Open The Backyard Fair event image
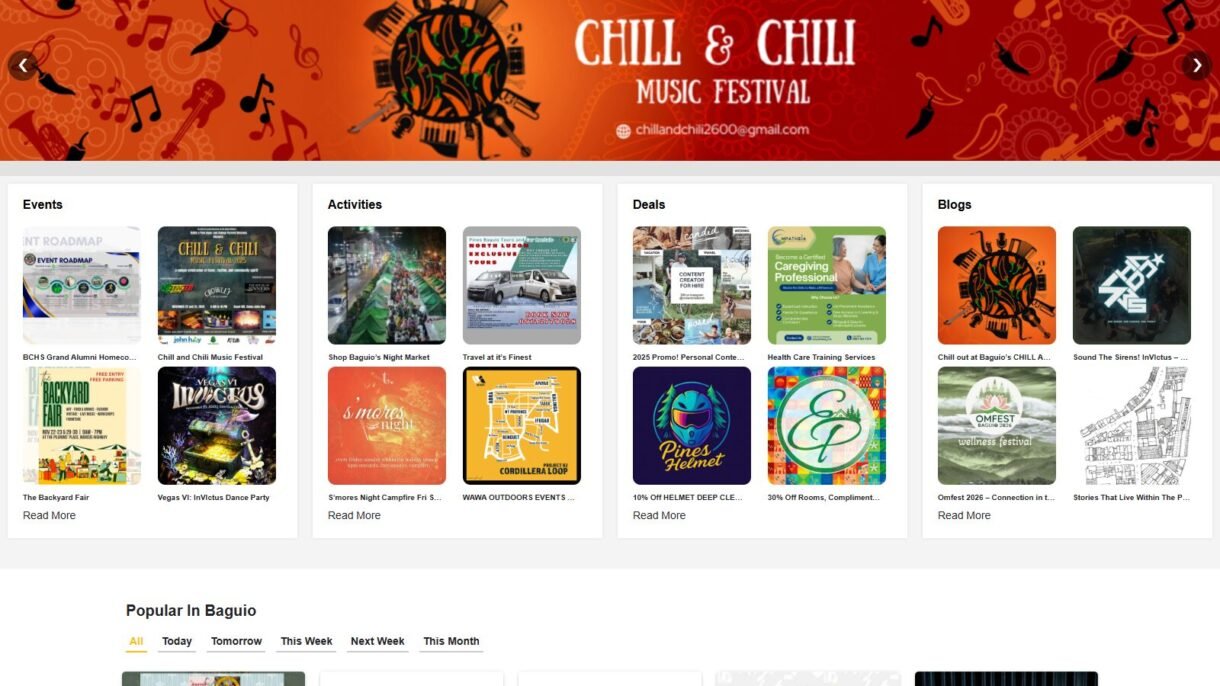The image size is (1220, 686). [x=82, y=426]
